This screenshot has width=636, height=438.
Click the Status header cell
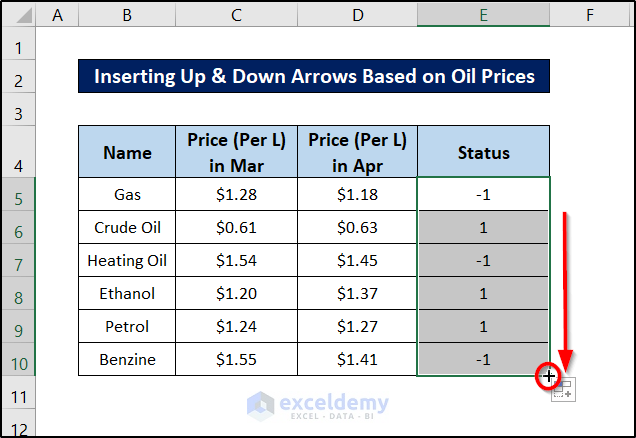pos(483,153)
